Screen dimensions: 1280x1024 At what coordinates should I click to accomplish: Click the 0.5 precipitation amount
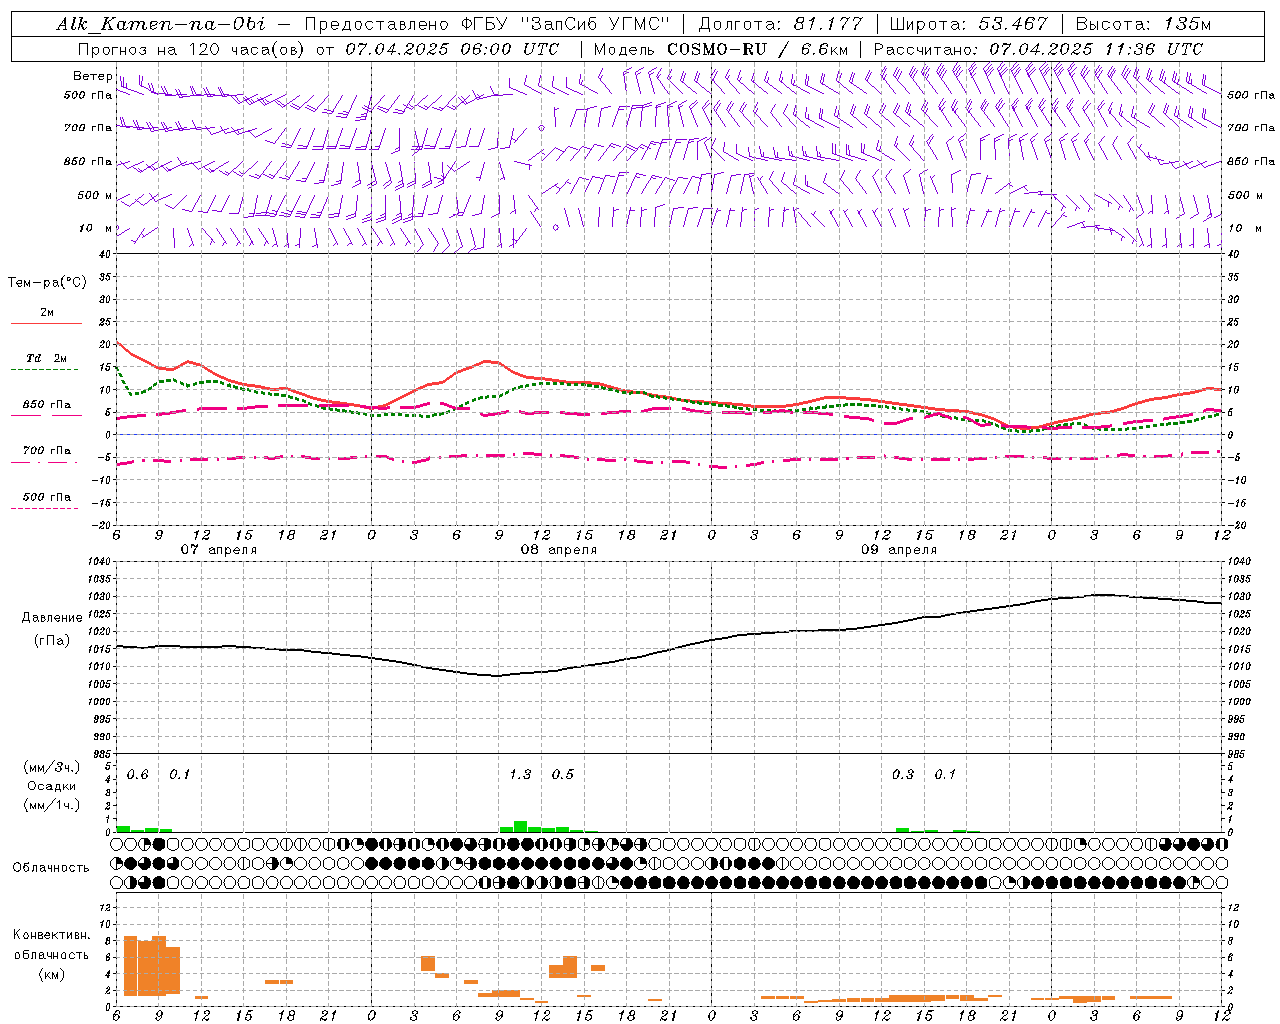coord(563,775)
